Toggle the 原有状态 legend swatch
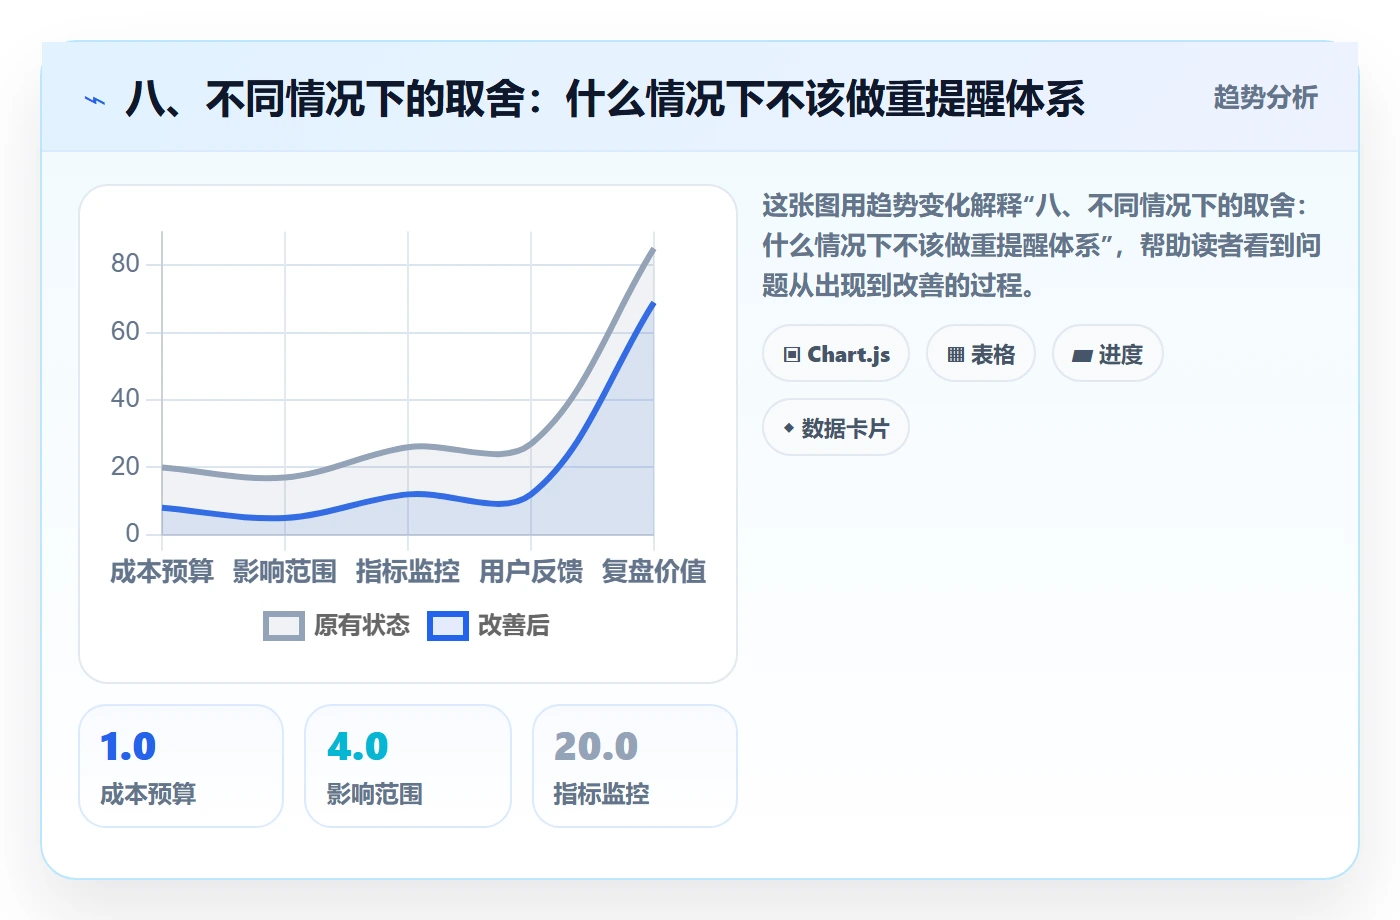Viewport: 1400px width, 920px height. click(x=284, y=626)
